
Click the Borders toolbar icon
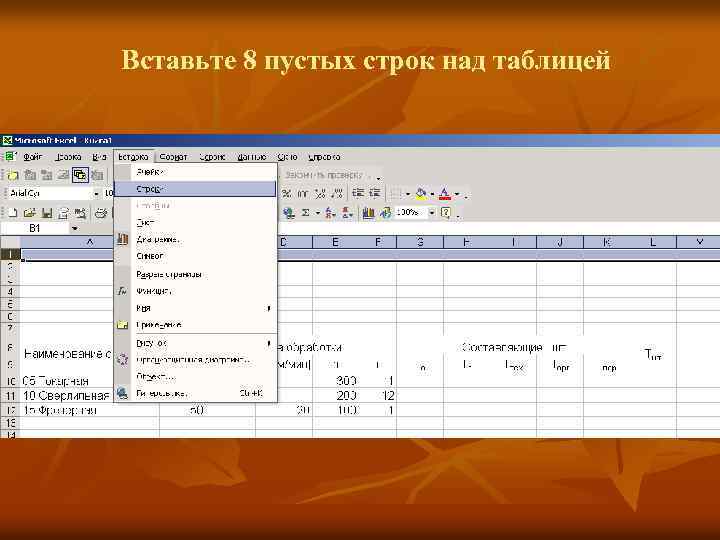click(396, 194)
